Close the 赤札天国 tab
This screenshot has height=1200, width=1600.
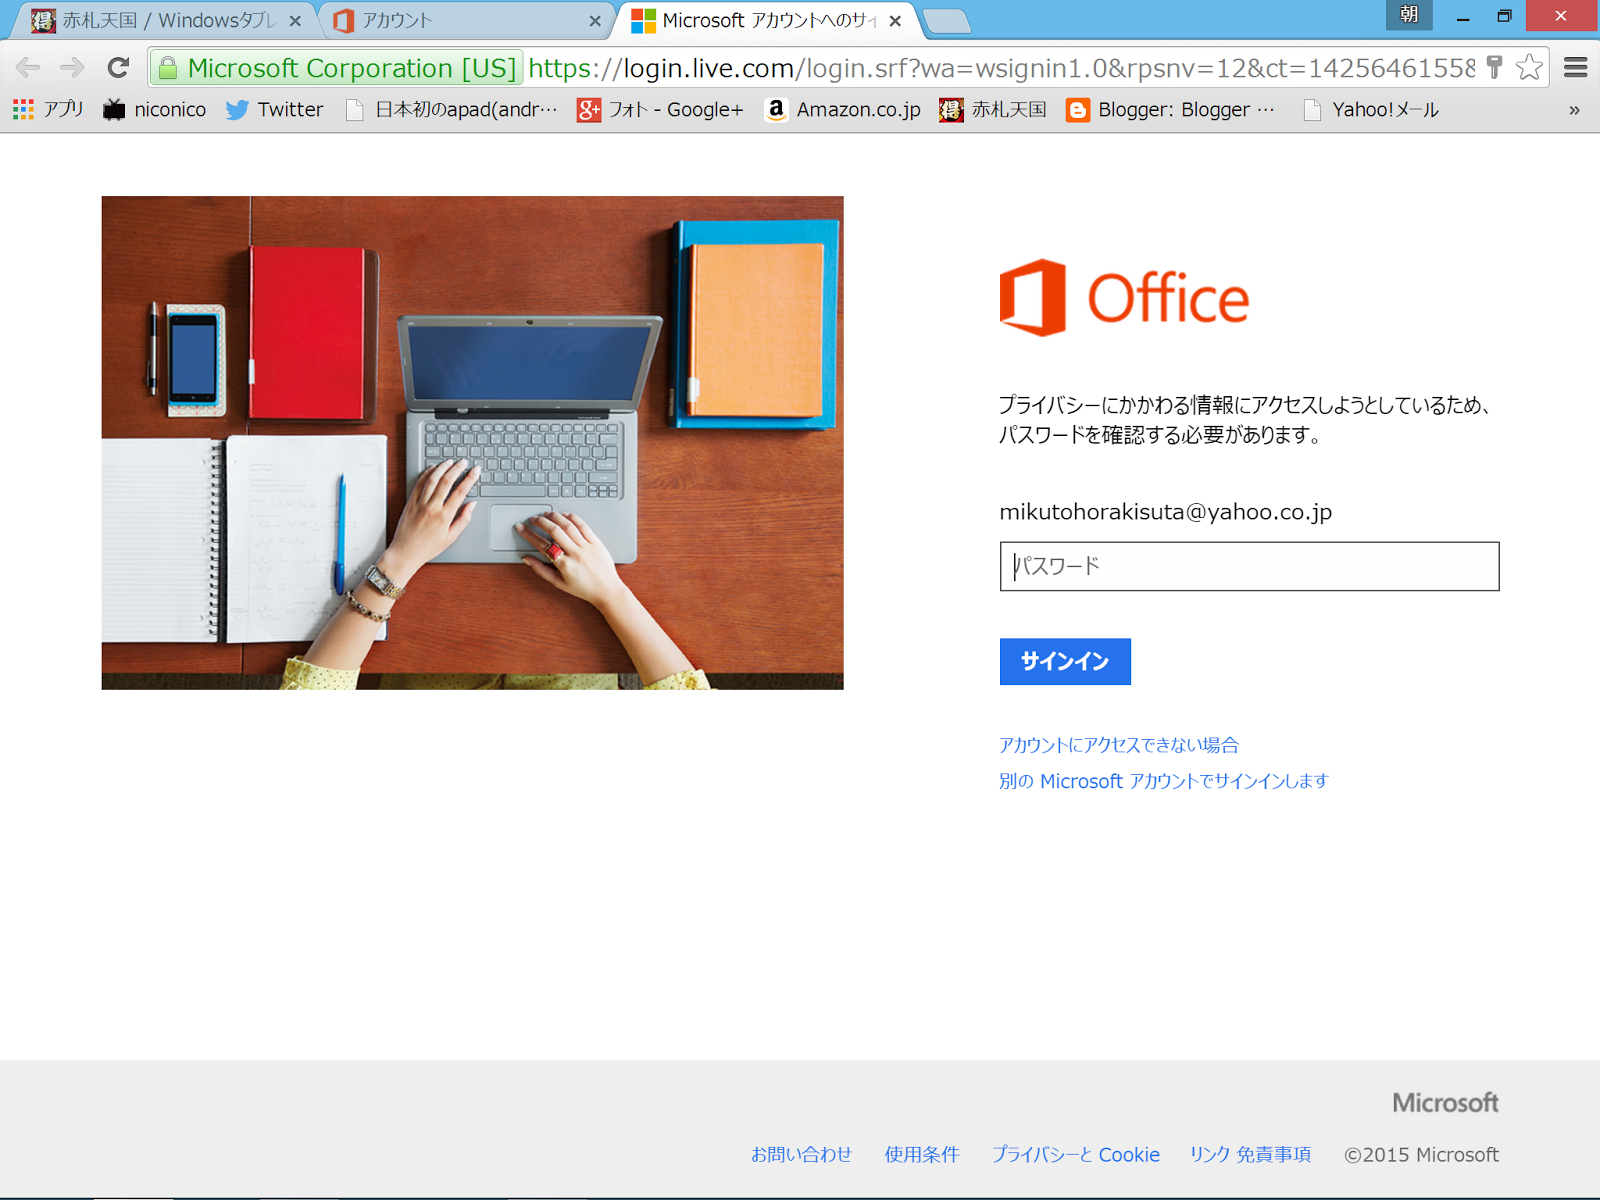[295, 21]
